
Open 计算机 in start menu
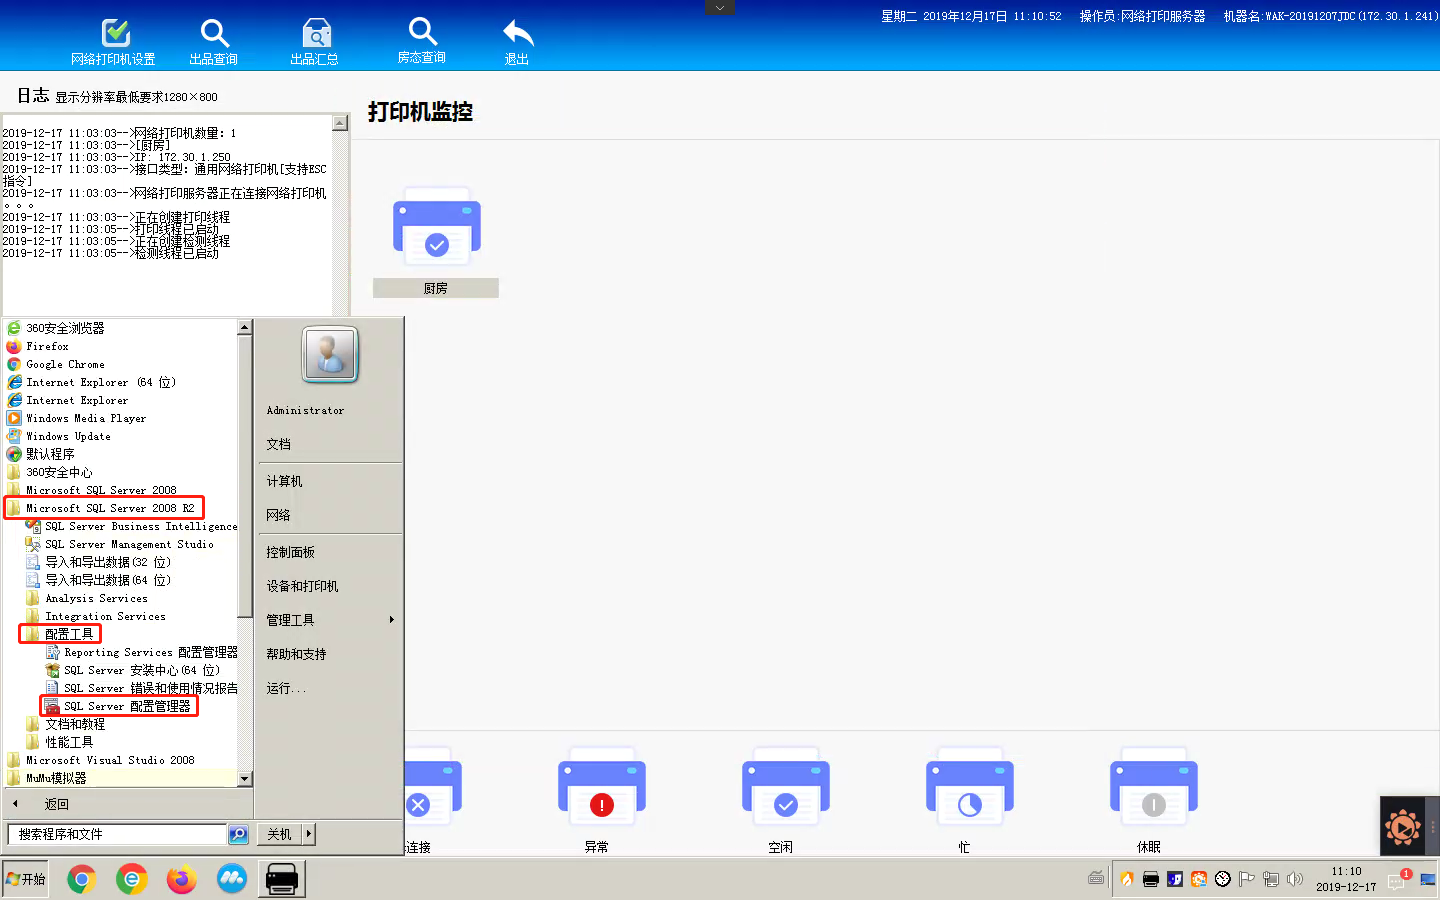click(284, 481)
